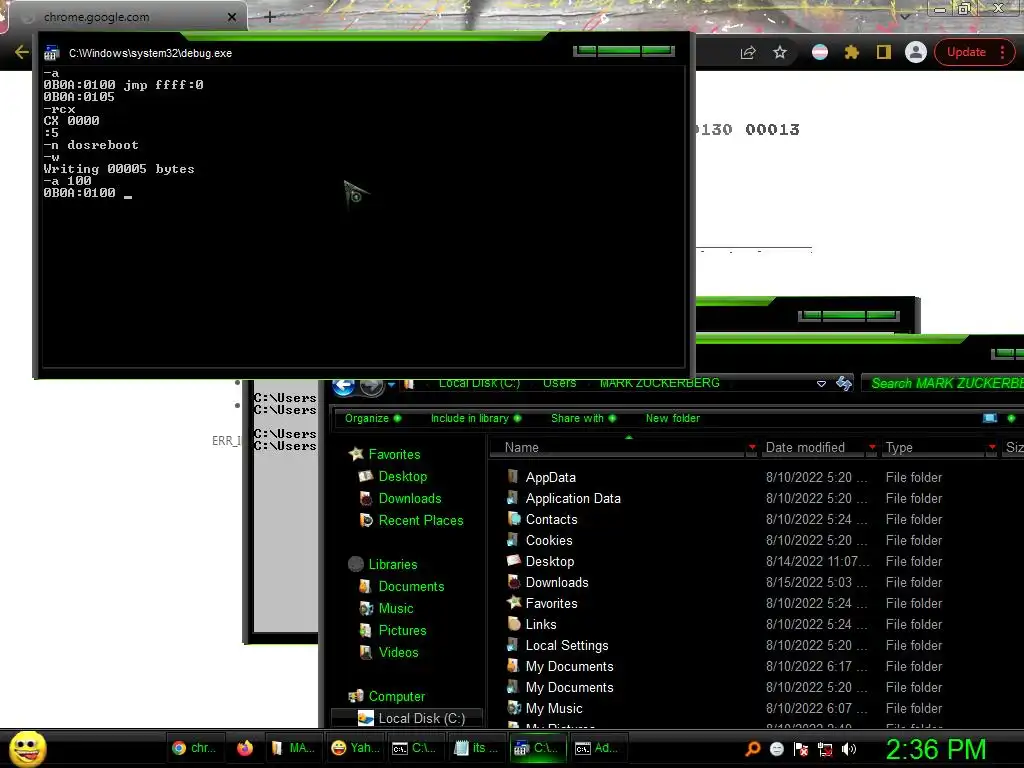
Task: Open the Name column filter arrow
Action: 752,447
